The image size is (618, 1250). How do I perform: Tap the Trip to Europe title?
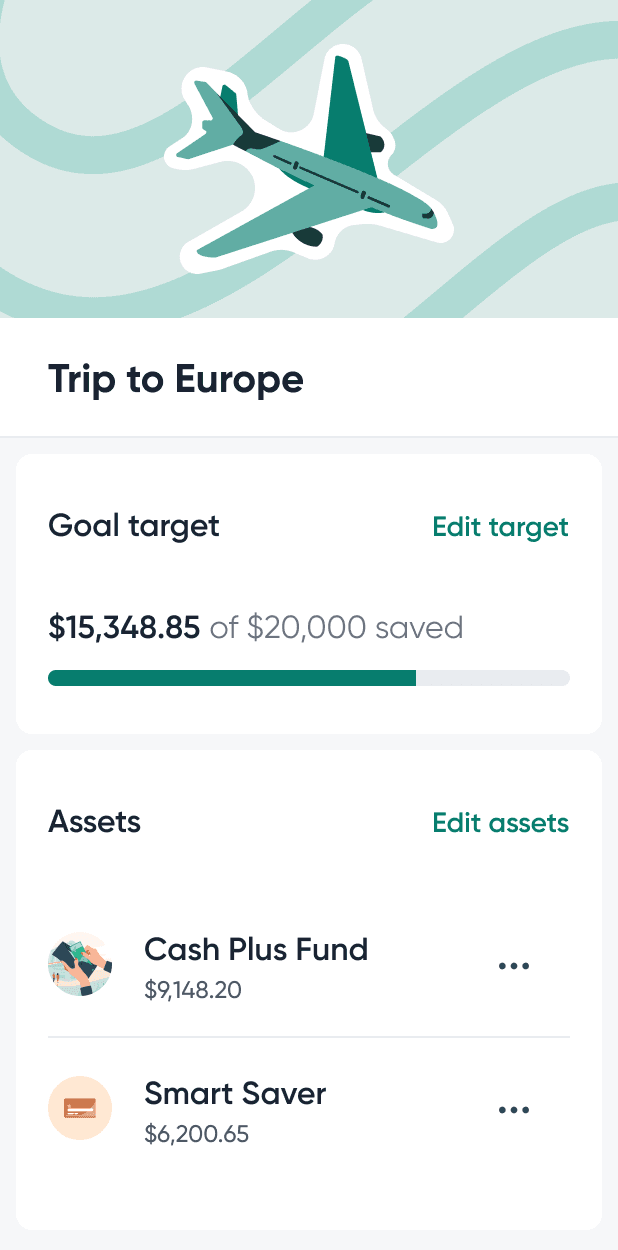tap(176, 379)
